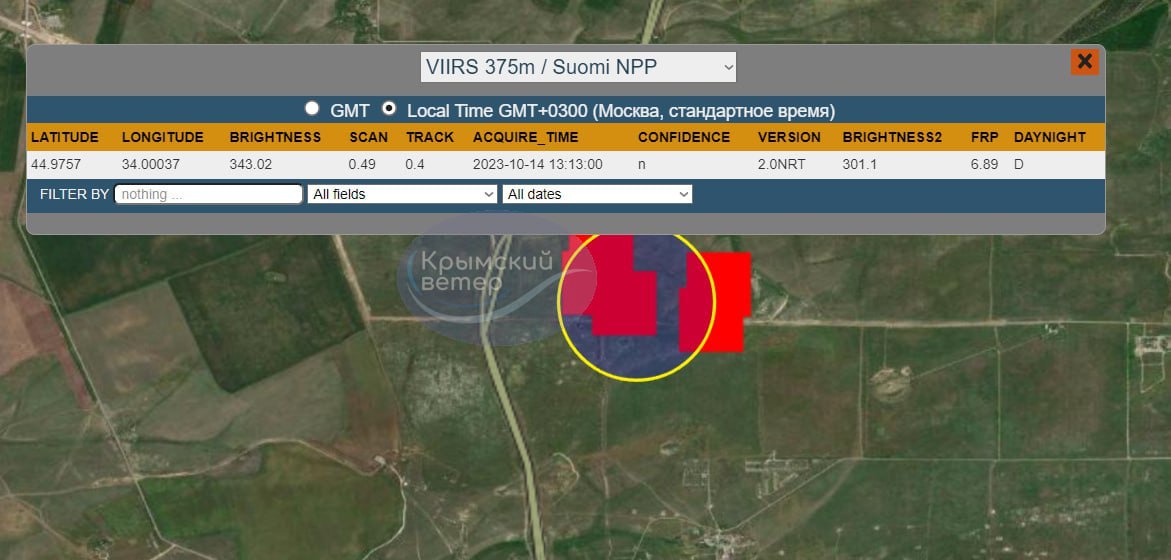Sort by the FRP column header
The width and height of the screenshot is (1171, 560).
(x=984, y=137)
